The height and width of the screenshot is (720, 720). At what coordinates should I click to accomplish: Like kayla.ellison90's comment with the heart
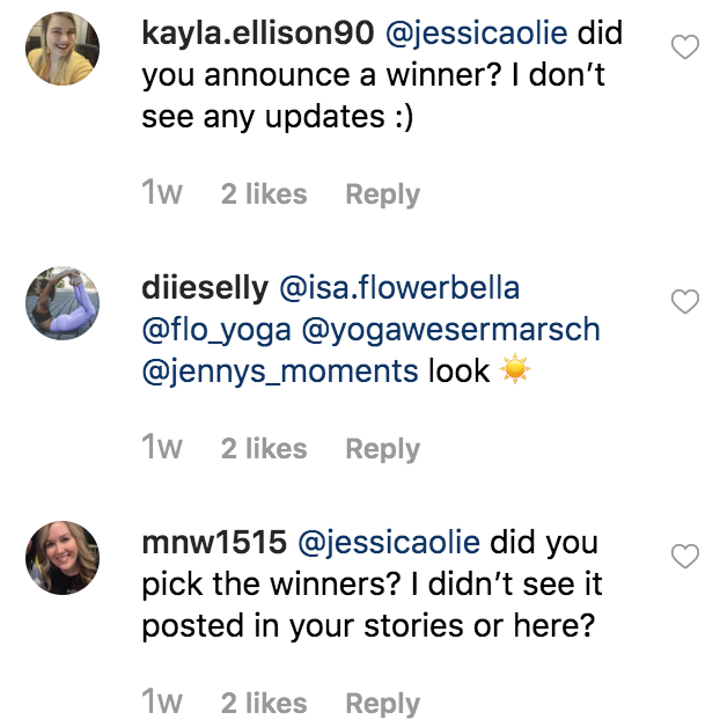coord(685,47)
